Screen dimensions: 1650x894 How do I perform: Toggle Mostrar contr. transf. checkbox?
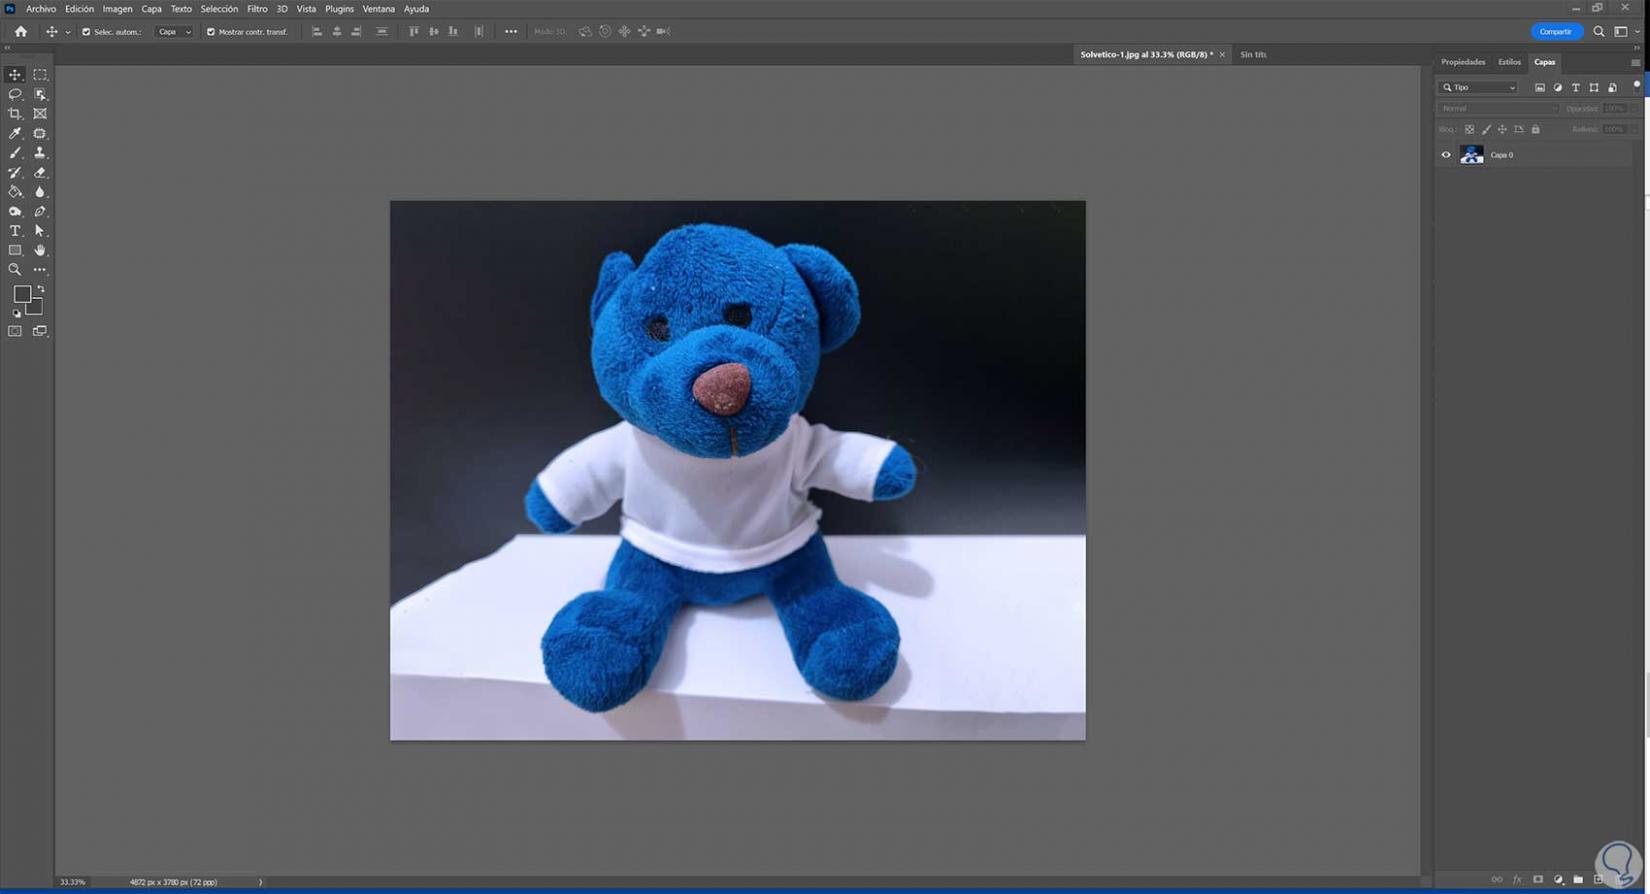tap(211, 32)
